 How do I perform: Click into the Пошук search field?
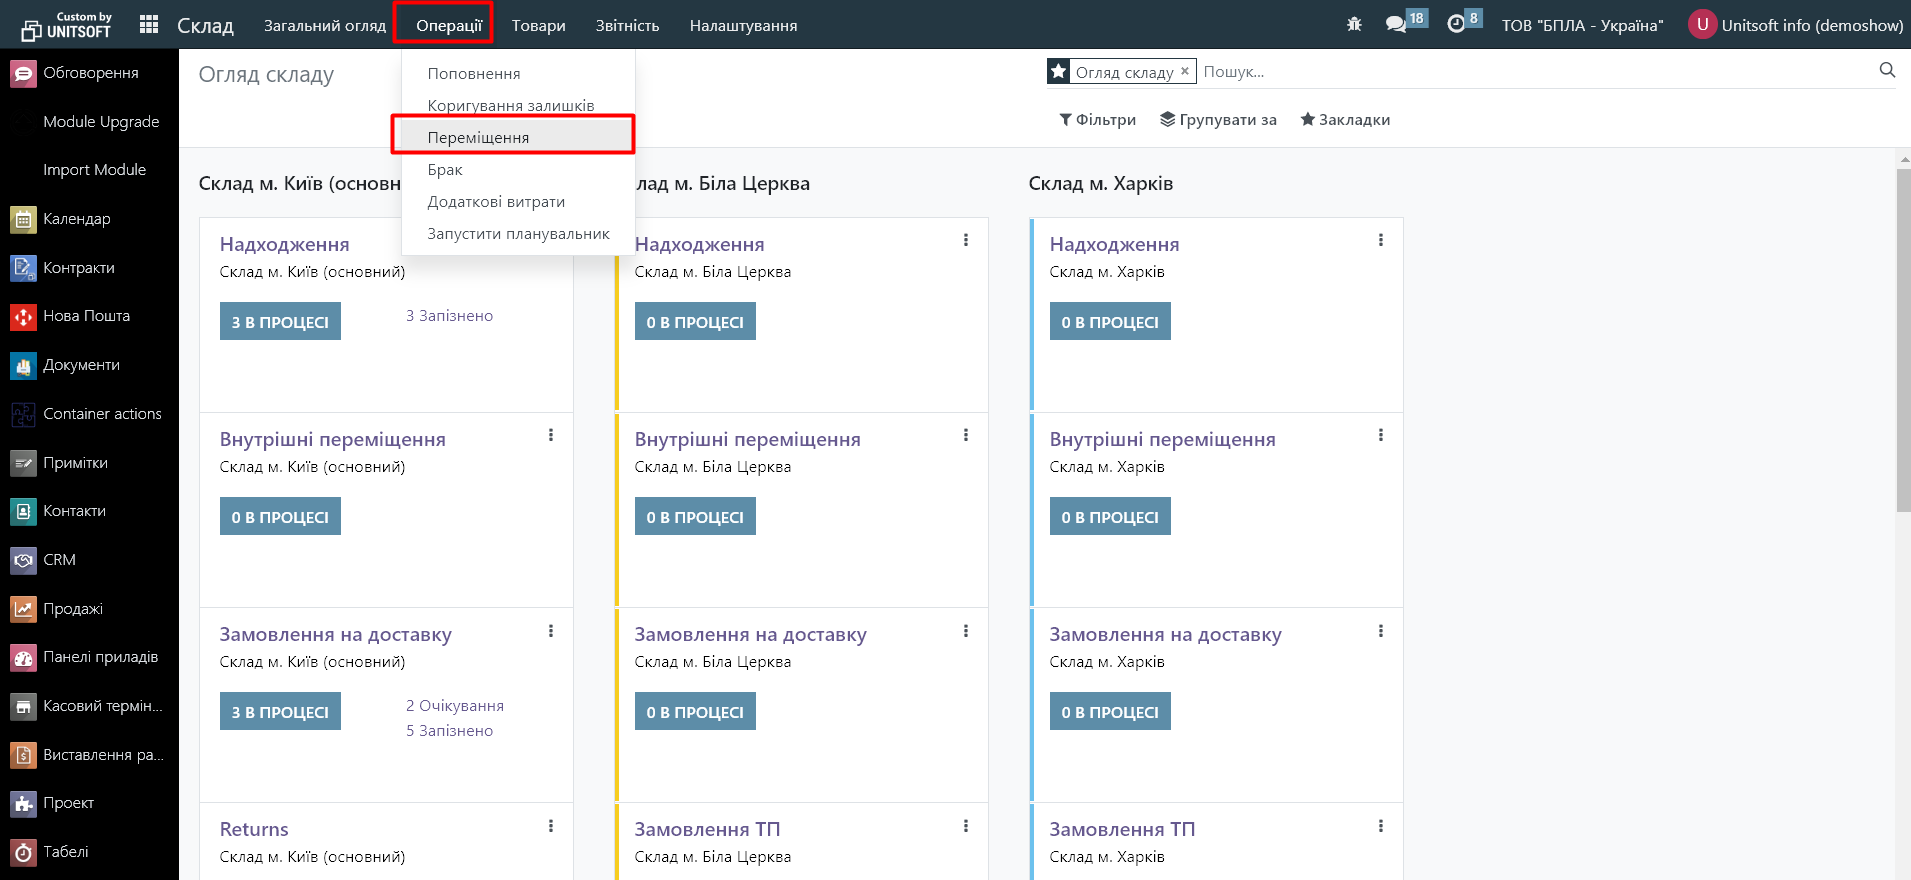[1530, 72]
